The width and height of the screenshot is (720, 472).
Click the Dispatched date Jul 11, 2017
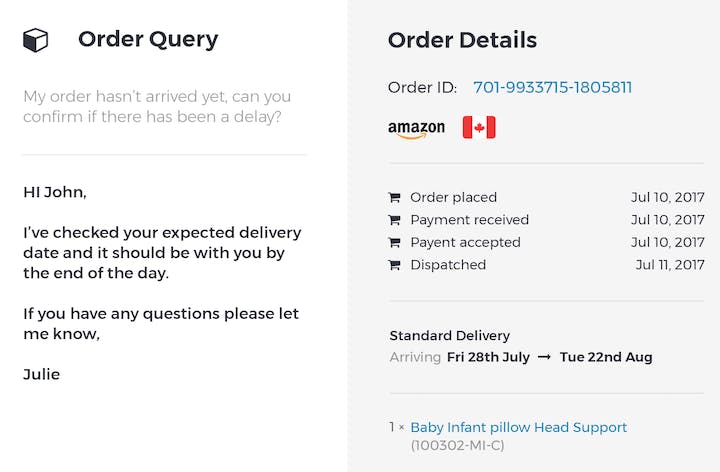(670, 265)
